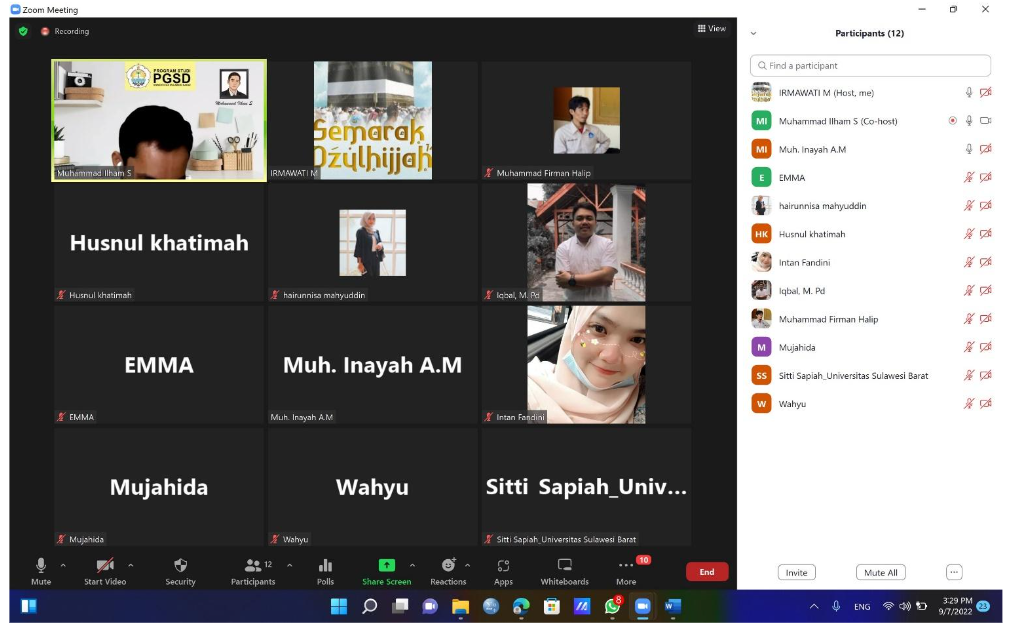The width and height of the screenshot is (1009, 631).
Task: Click the tray microphone icon
Action: pos(836,606)
